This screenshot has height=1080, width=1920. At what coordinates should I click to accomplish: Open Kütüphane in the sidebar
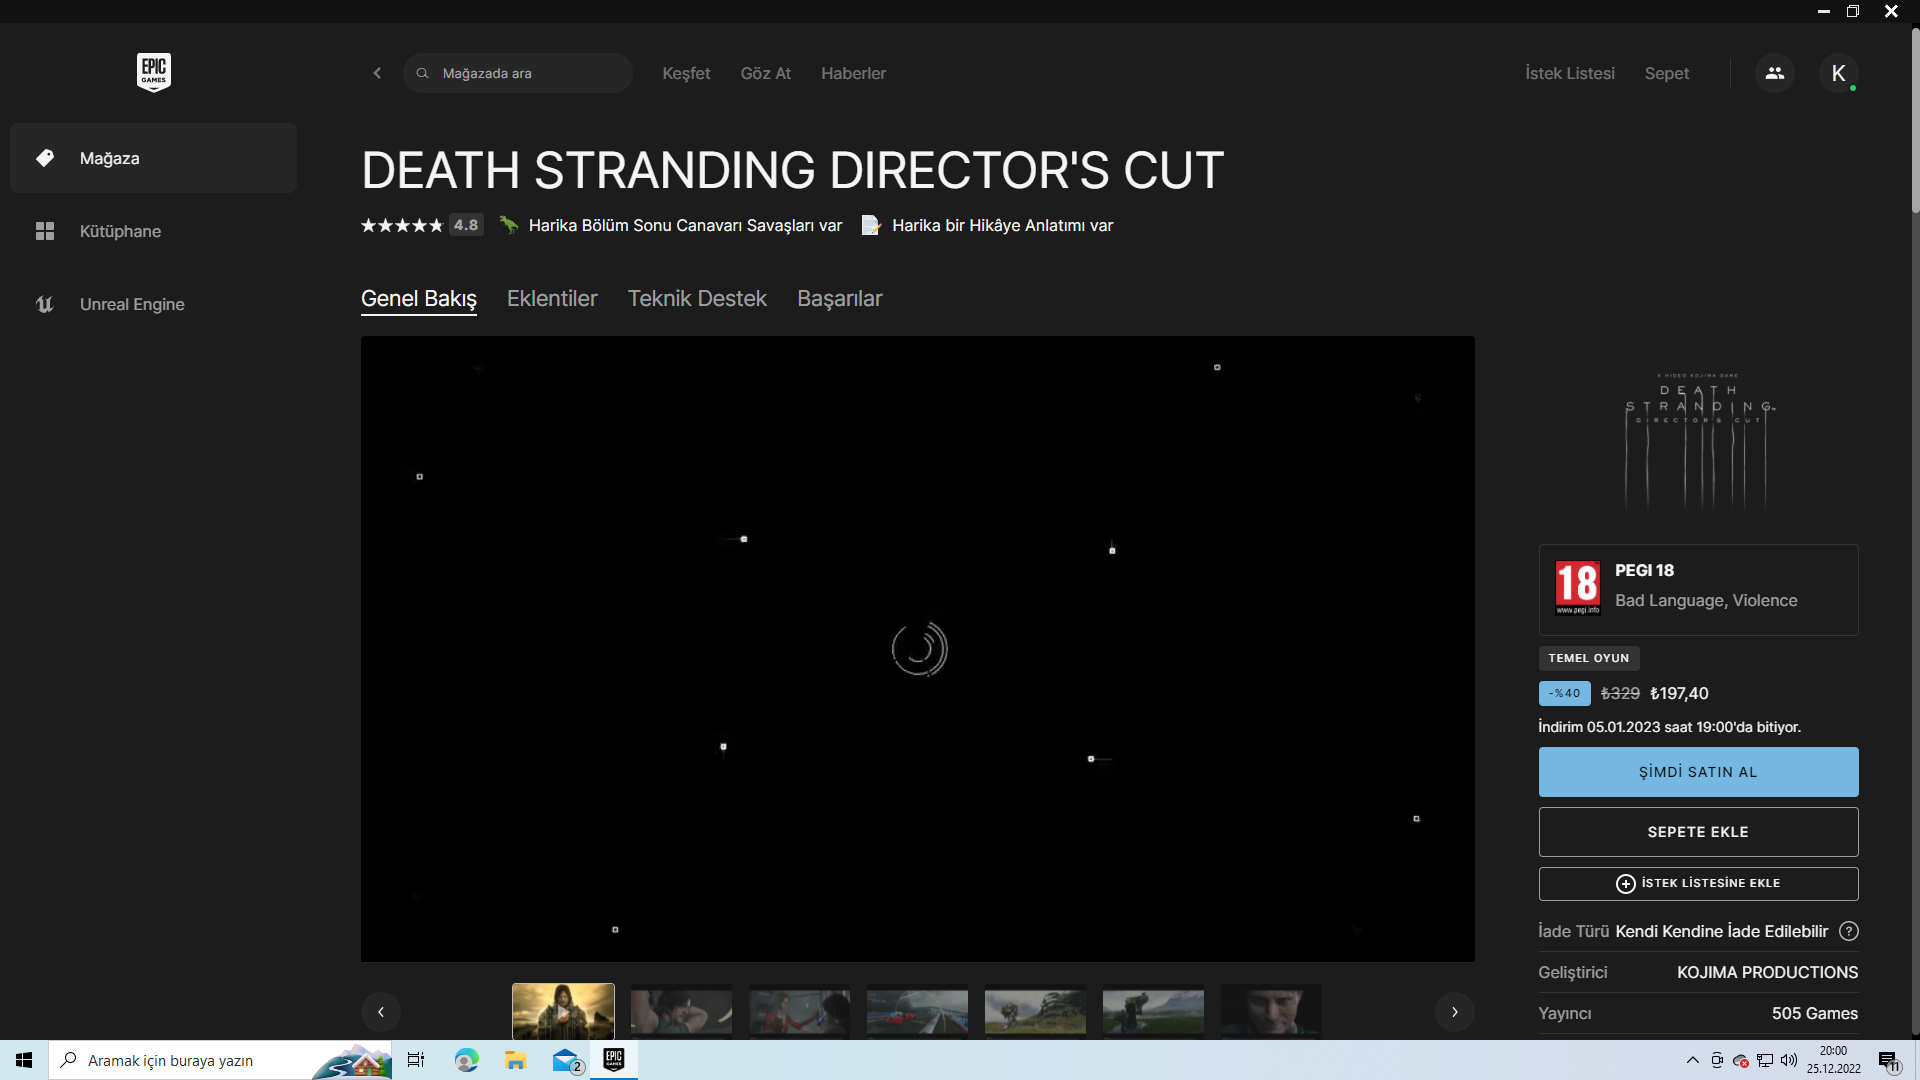coord(153,231)
